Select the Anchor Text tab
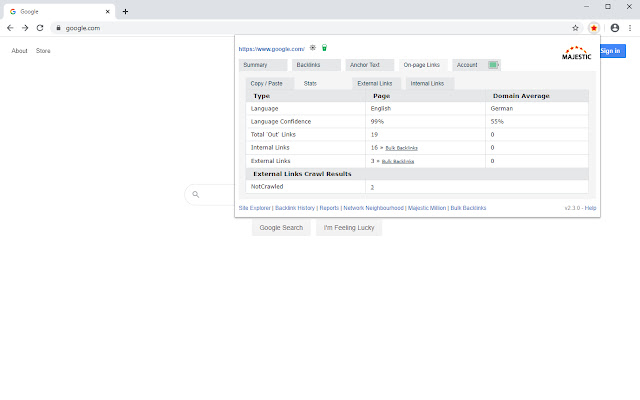The width and height of the screenshot is (640, 400). point(371,65)
